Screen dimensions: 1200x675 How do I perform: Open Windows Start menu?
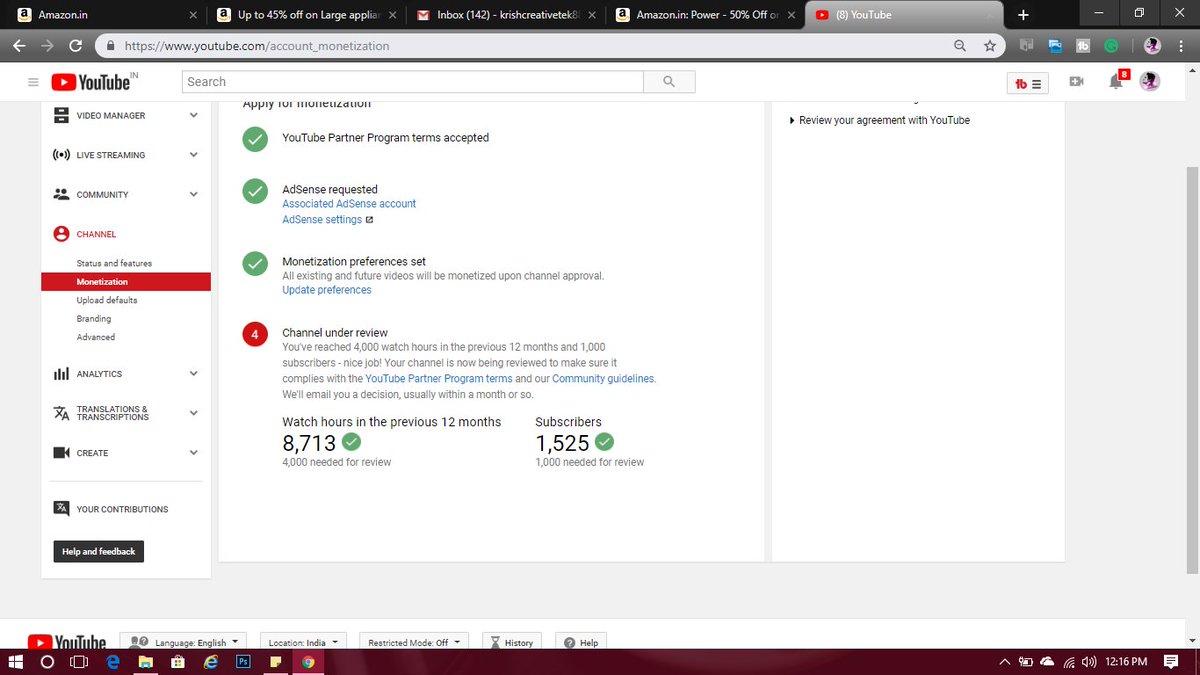[16, 662]
